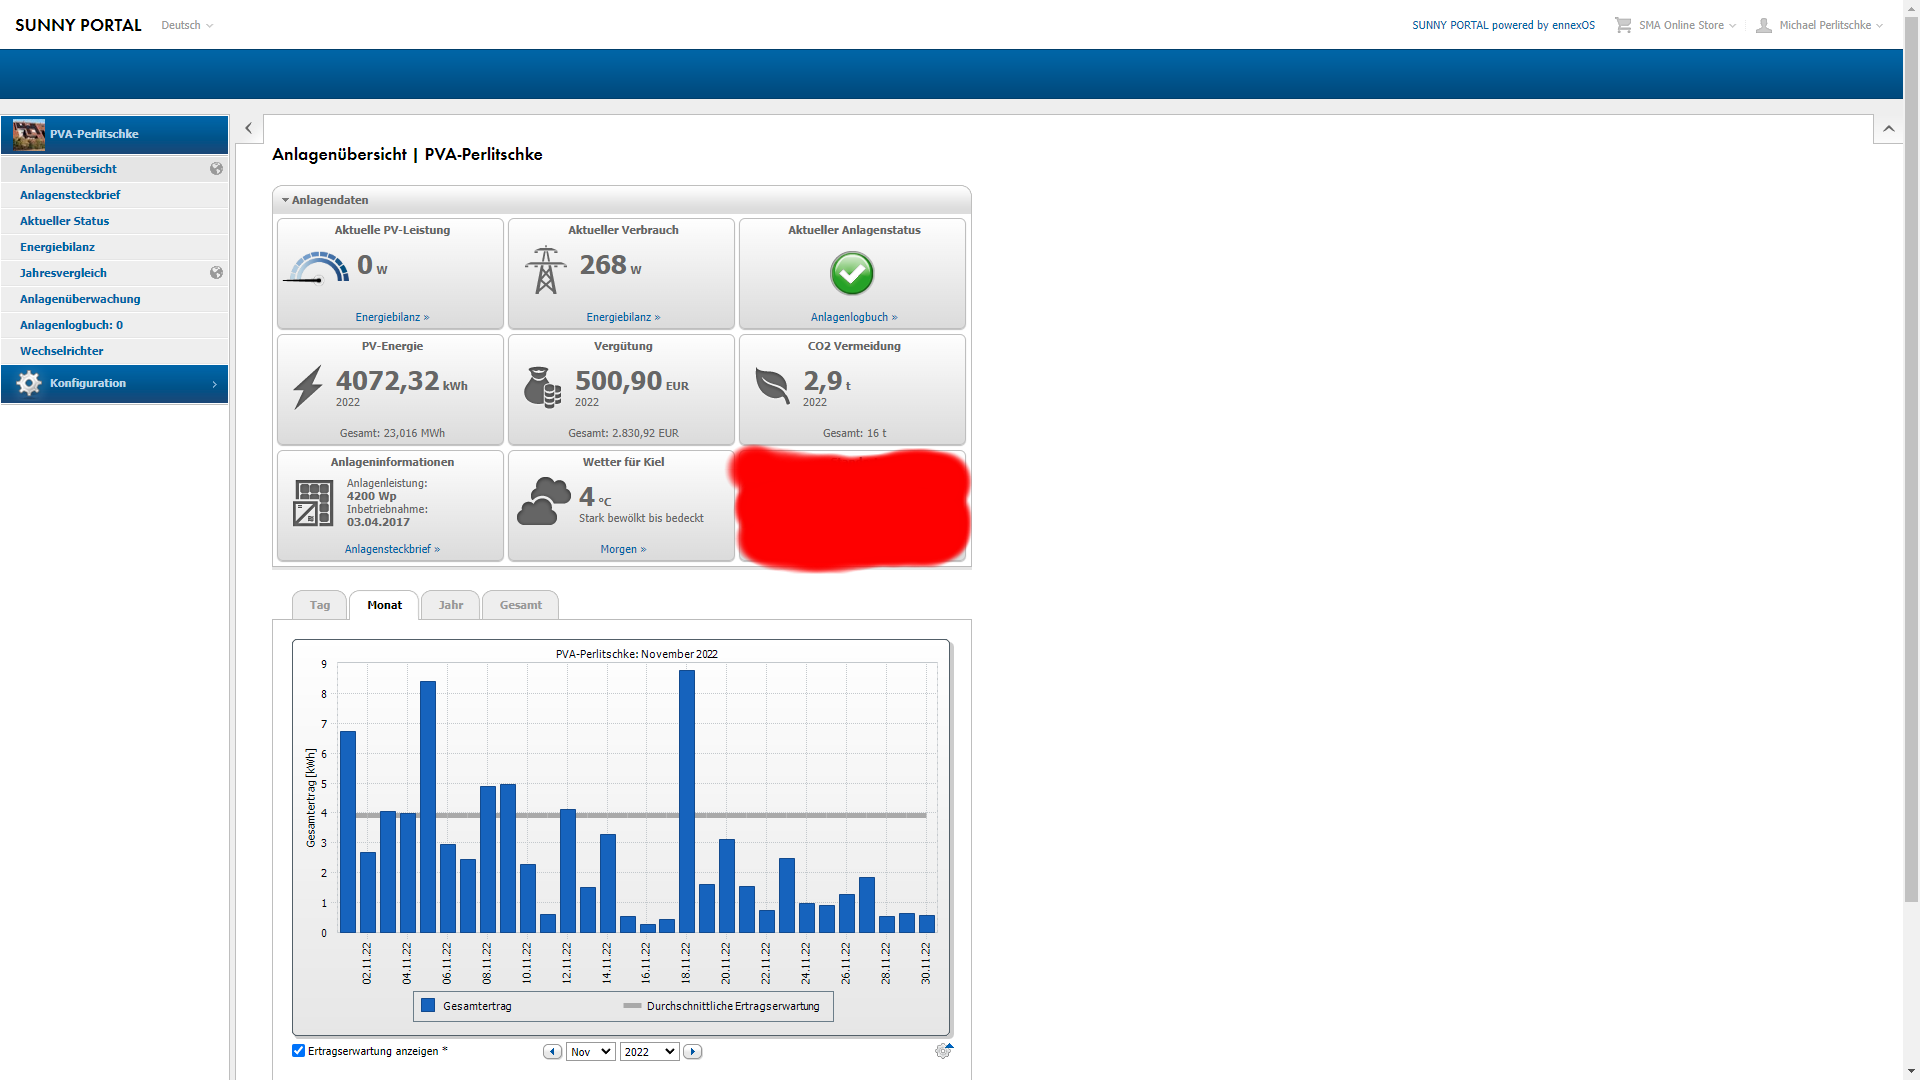
Task: Open the Anlagenlogbuch link
Action: 853,317
